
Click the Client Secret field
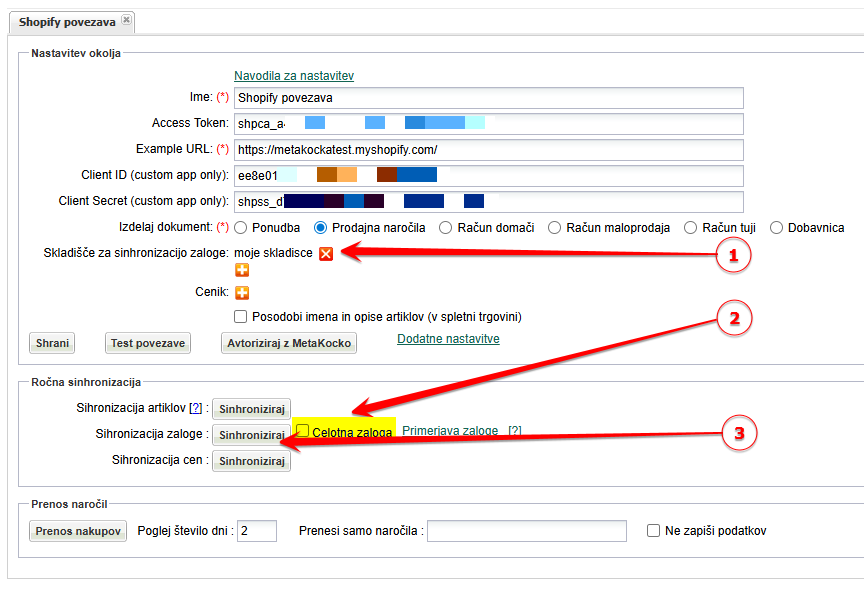489,202
